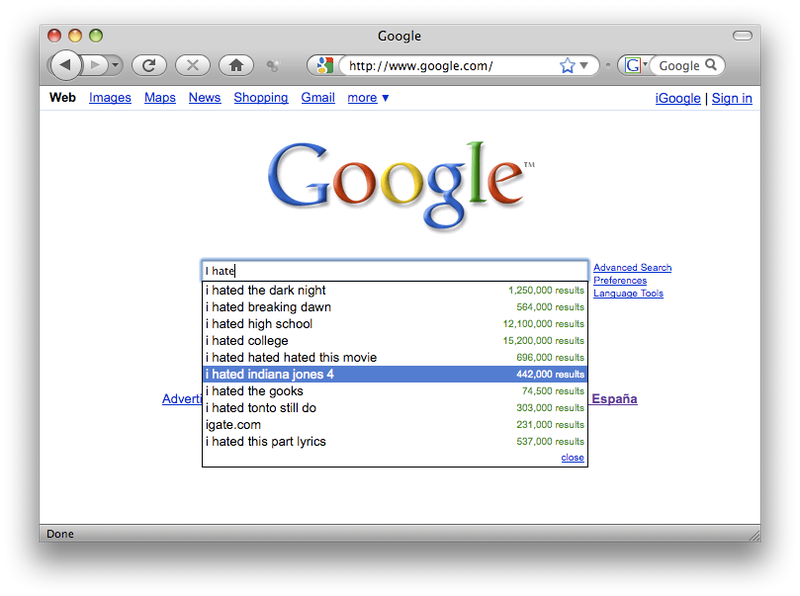Open Language Tools link

pos(628,293)
